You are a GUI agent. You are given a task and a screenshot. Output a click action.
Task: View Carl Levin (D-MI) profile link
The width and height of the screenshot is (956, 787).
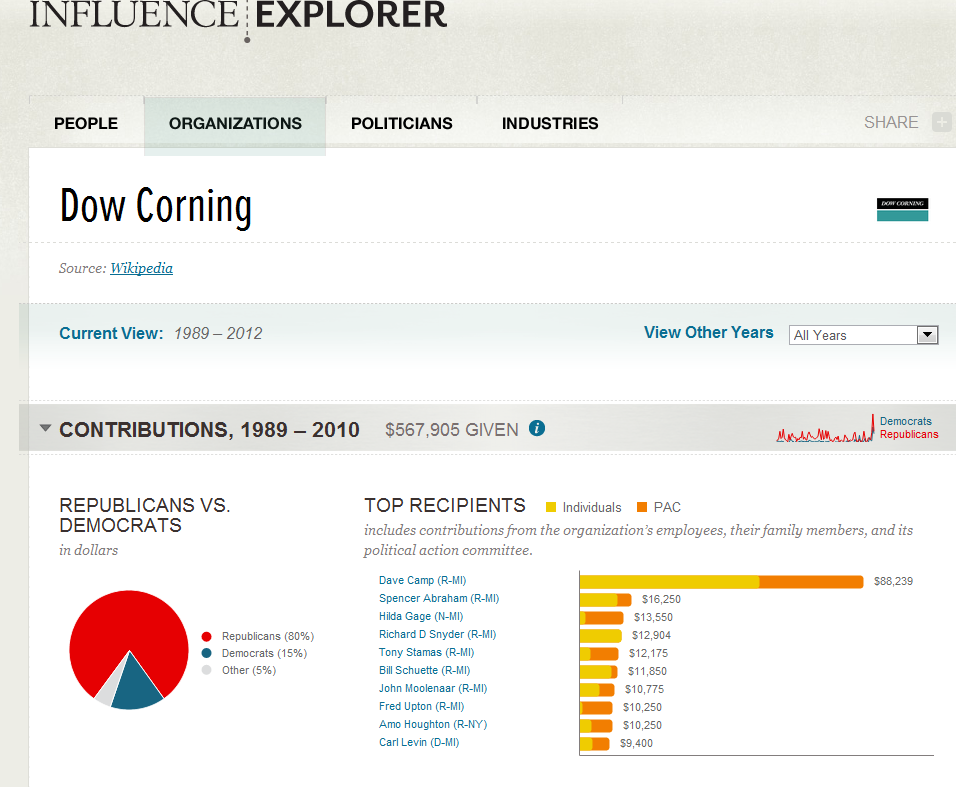419,742
